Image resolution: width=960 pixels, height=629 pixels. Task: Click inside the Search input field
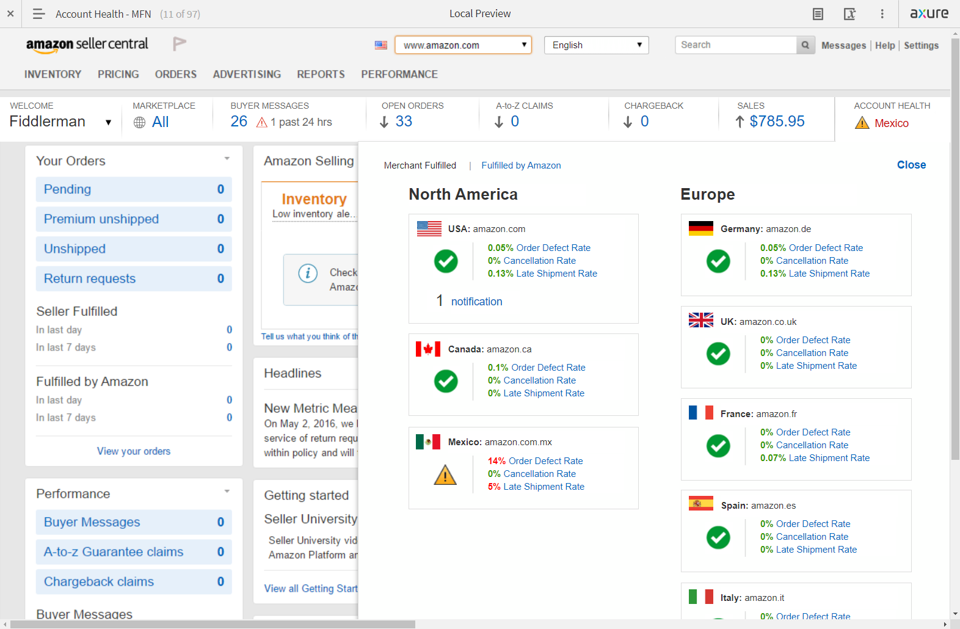[x=735, y=45]
